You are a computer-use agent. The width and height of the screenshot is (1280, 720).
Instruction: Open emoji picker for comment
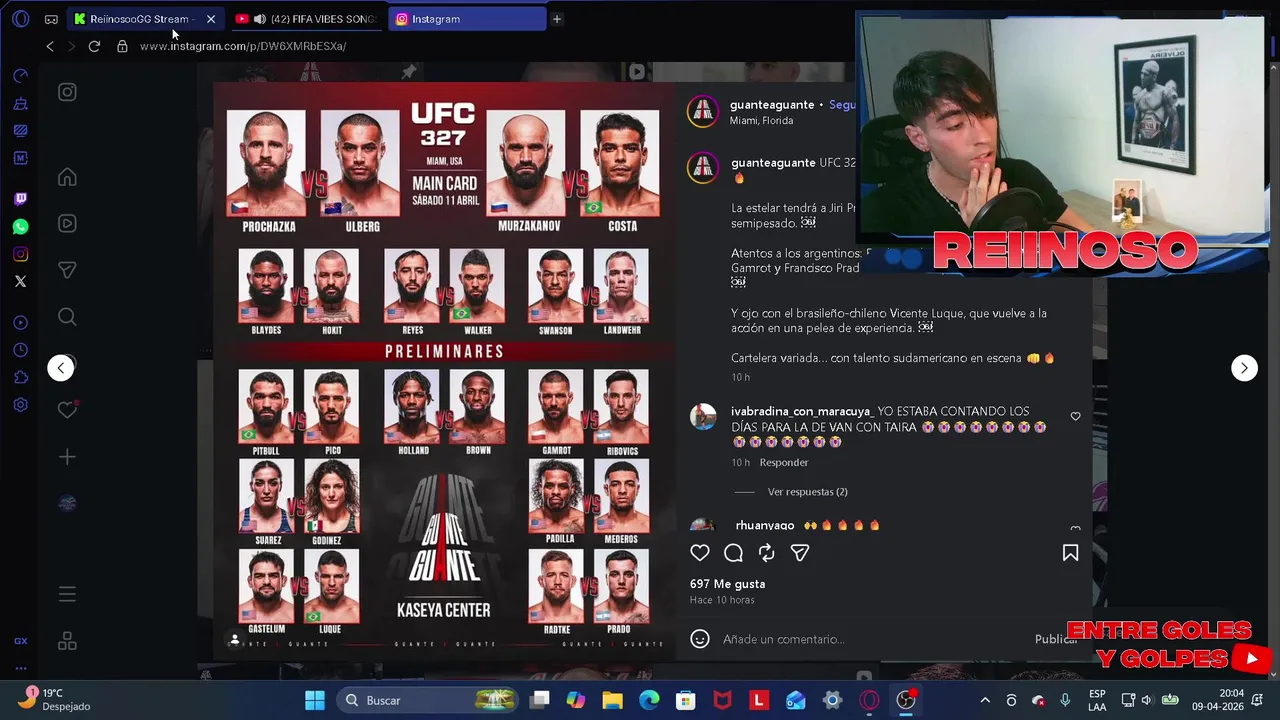coord(700,639)
